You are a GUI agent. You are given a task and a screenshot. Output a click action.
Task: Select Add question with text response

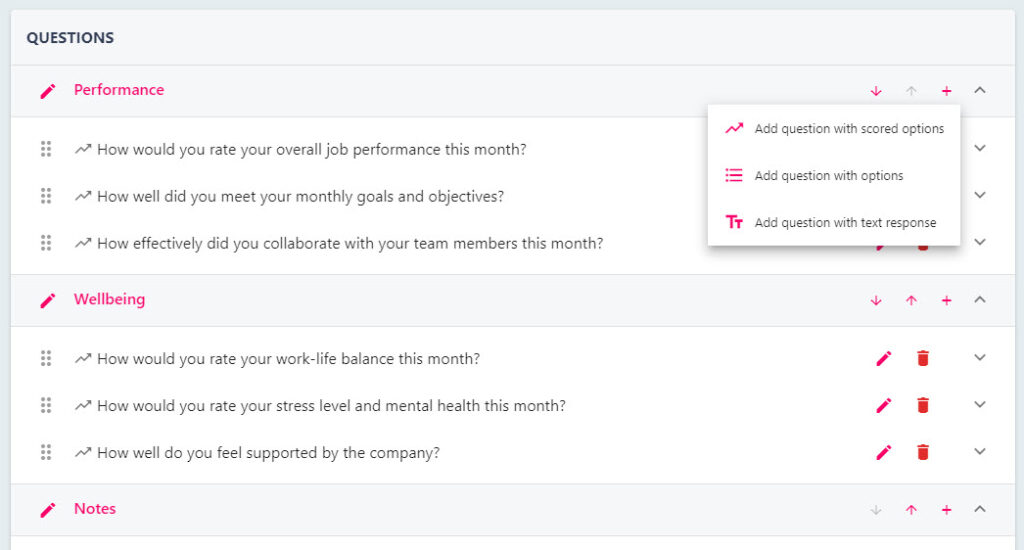834,223
